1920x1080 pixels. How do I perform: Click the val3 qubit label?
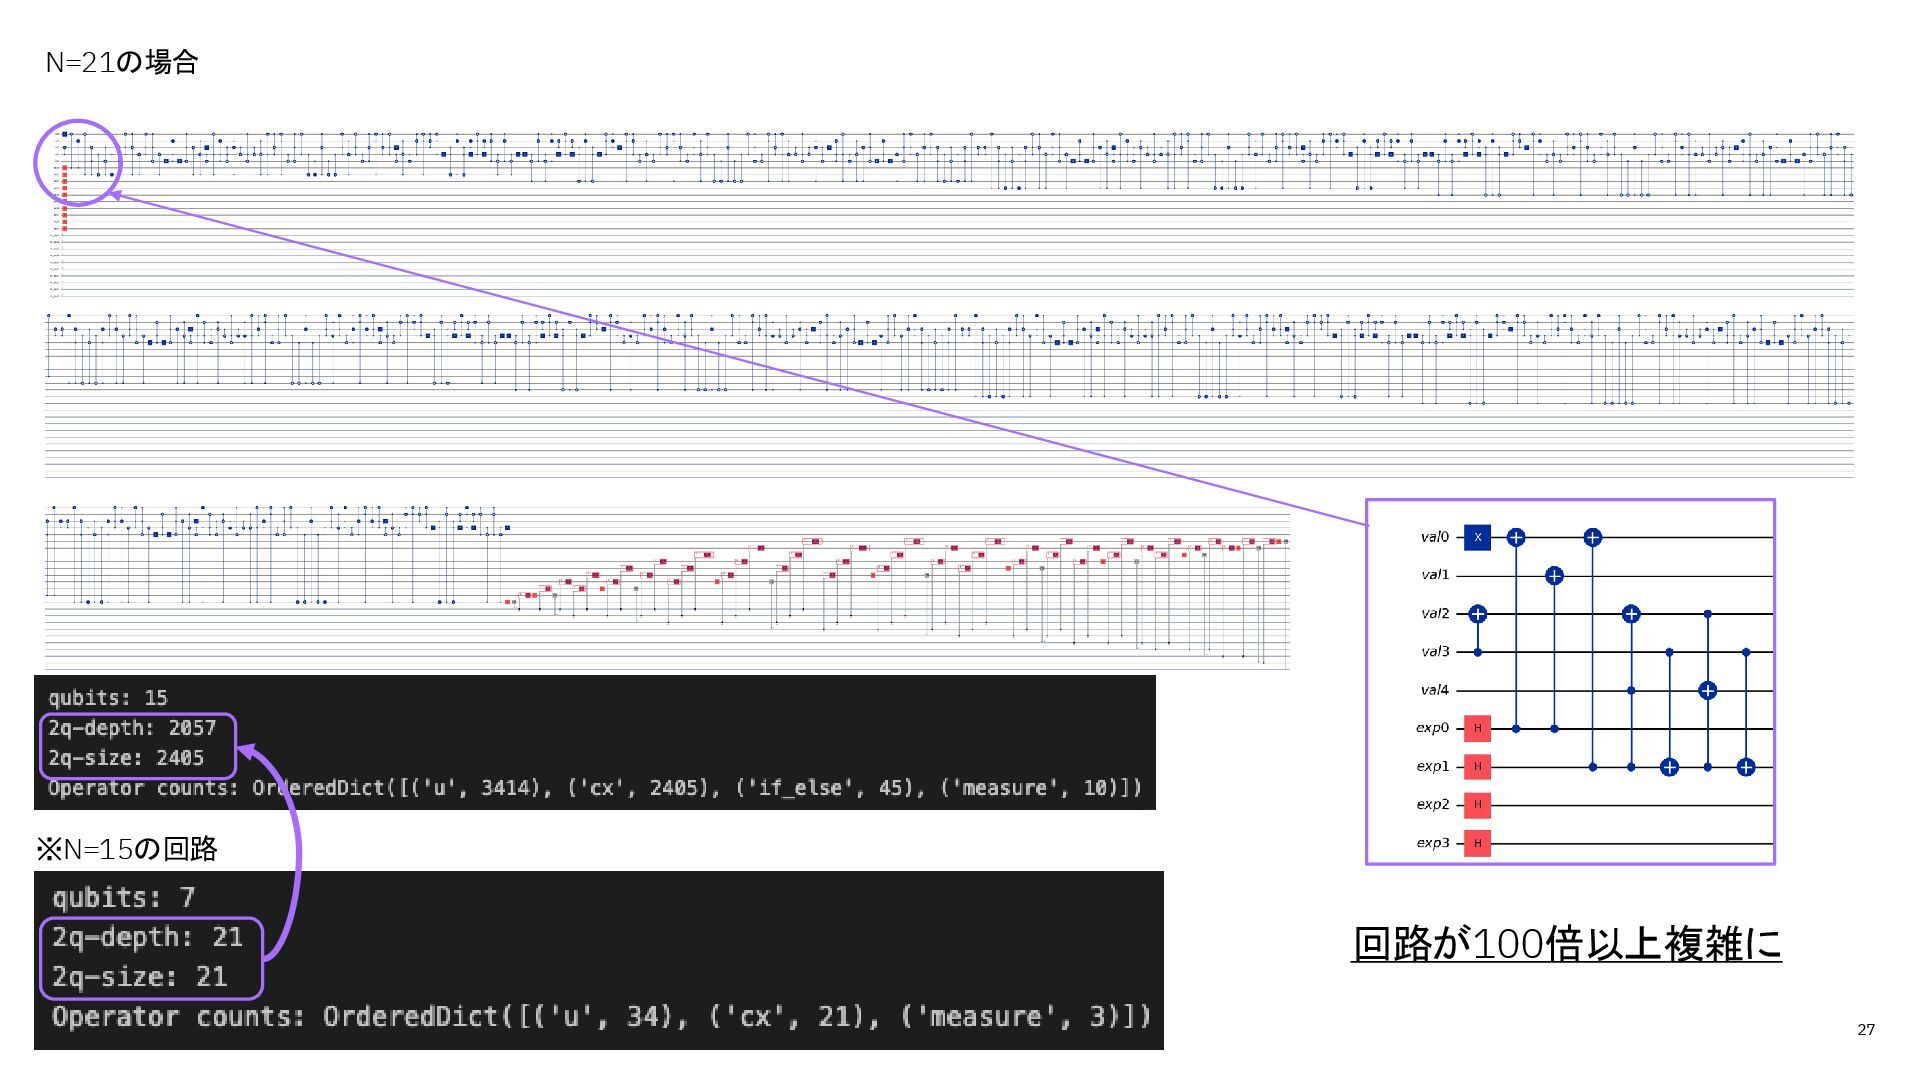(x=1434, y=652)
